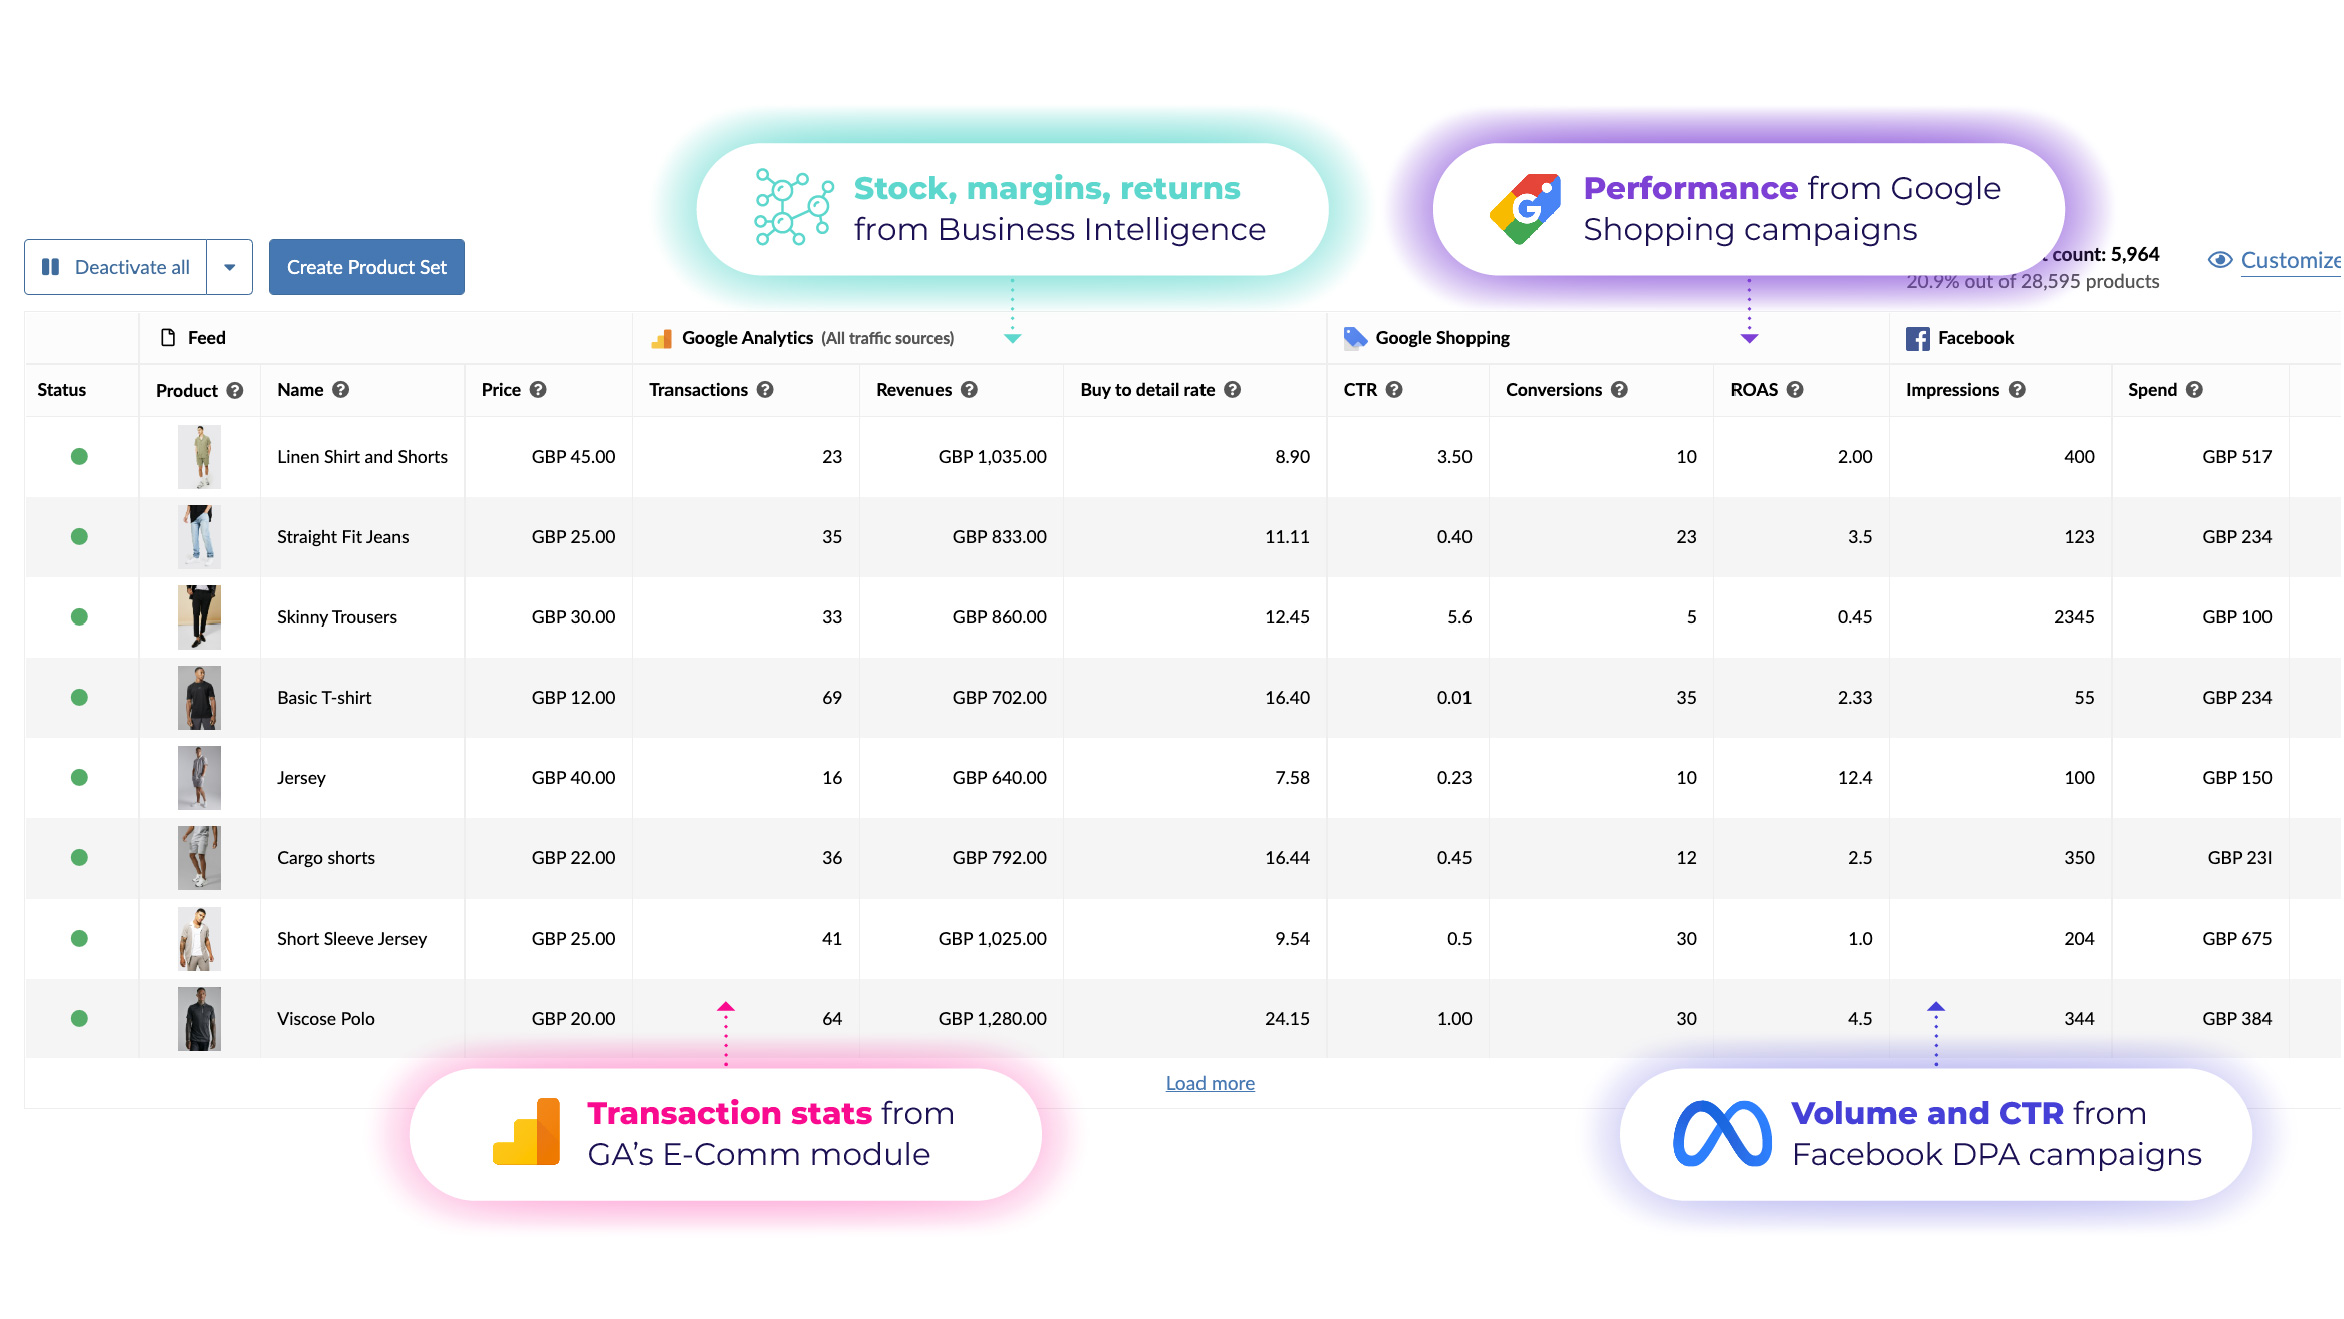Open Basic T-shirt product thumbnail
The image size is (2344, 1319).
tap(199, 698)
